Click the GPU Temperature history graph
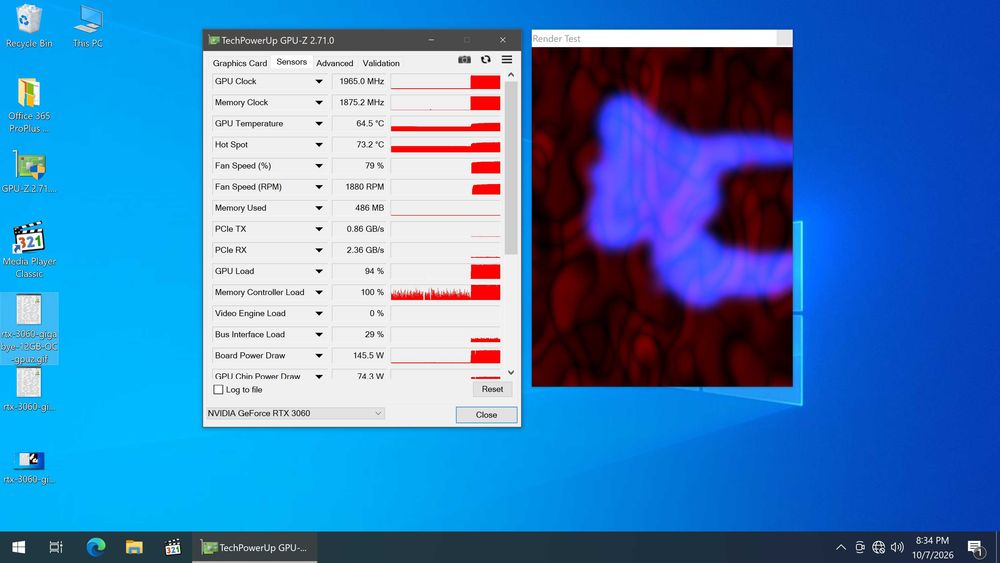Screen dimensions: 1000x563 tap(445, 124)
